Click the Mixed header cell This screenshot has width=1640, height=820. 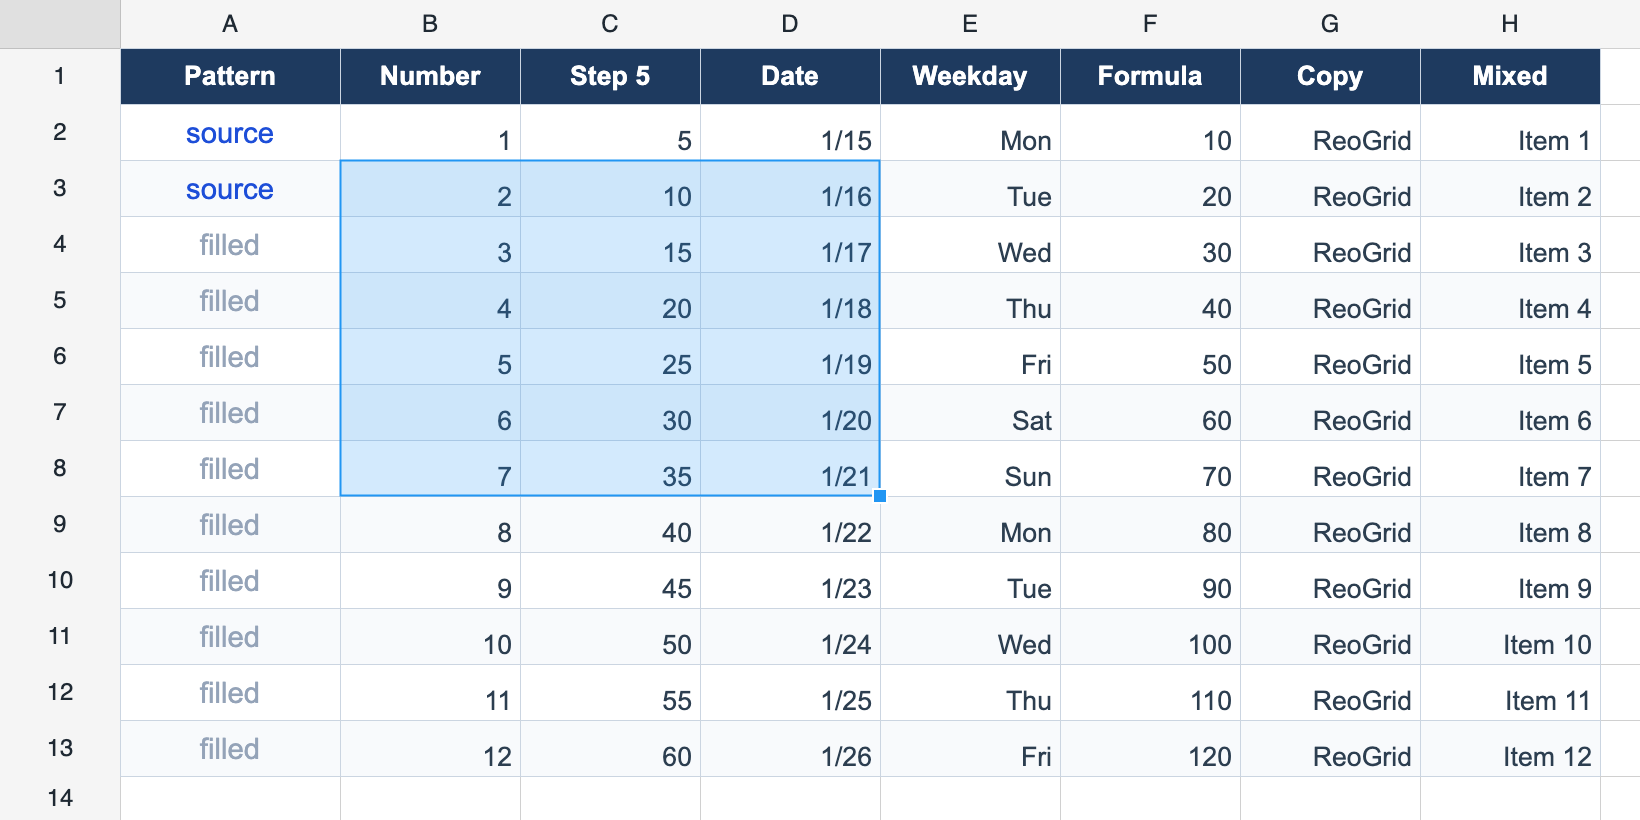coord(1510,76)
